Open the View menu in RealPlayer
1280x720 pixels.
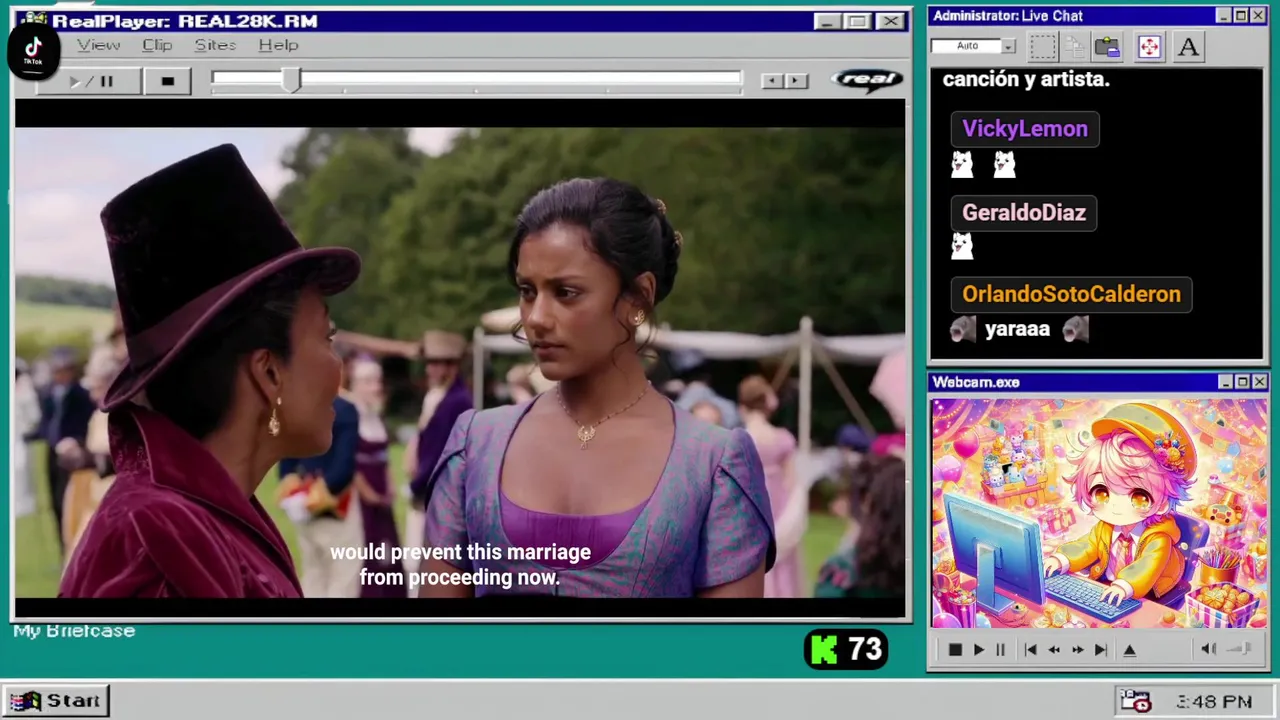(x=98, y=45)
